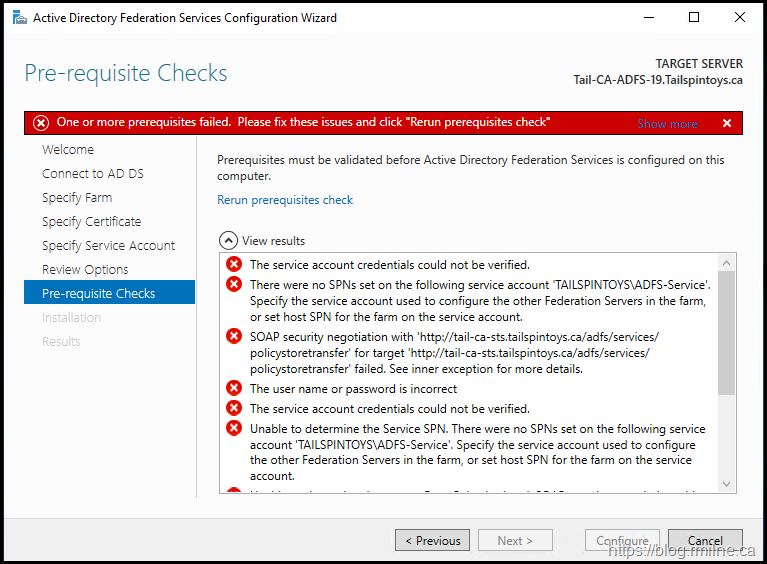Click error icon beside 'user name or password is incorrect'
The height and width of the screenshot is (564, 767).
pyautogui.click(x=234, y=388)
